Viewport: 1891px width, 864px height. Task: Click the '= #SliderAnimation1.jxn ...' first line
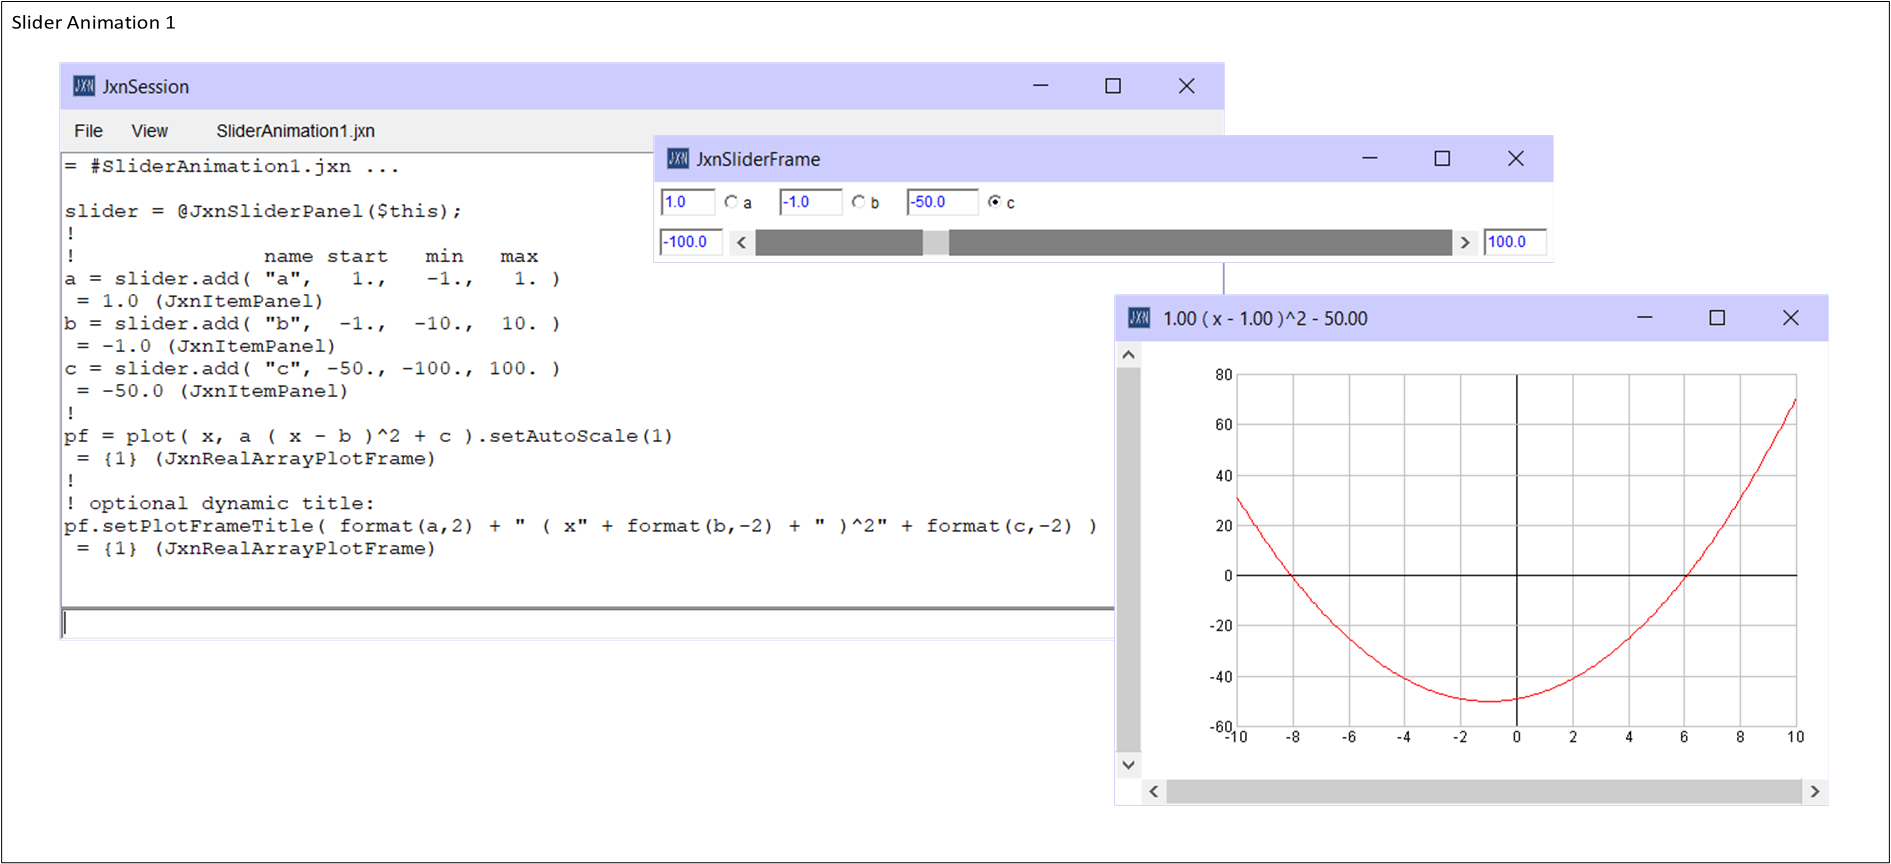(x=232, y=166)
